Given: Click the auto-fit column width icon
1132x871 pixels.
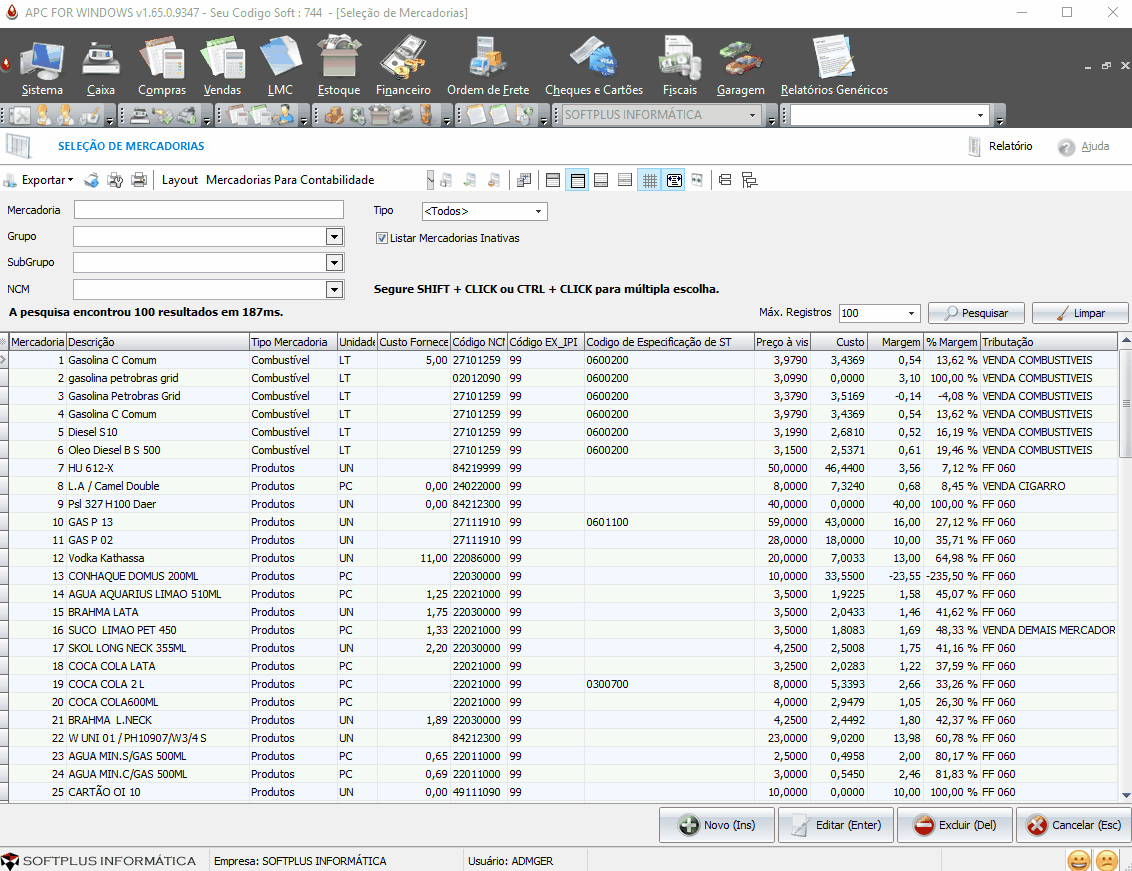Looking at the screenshot, I should [x=674, y=181].
